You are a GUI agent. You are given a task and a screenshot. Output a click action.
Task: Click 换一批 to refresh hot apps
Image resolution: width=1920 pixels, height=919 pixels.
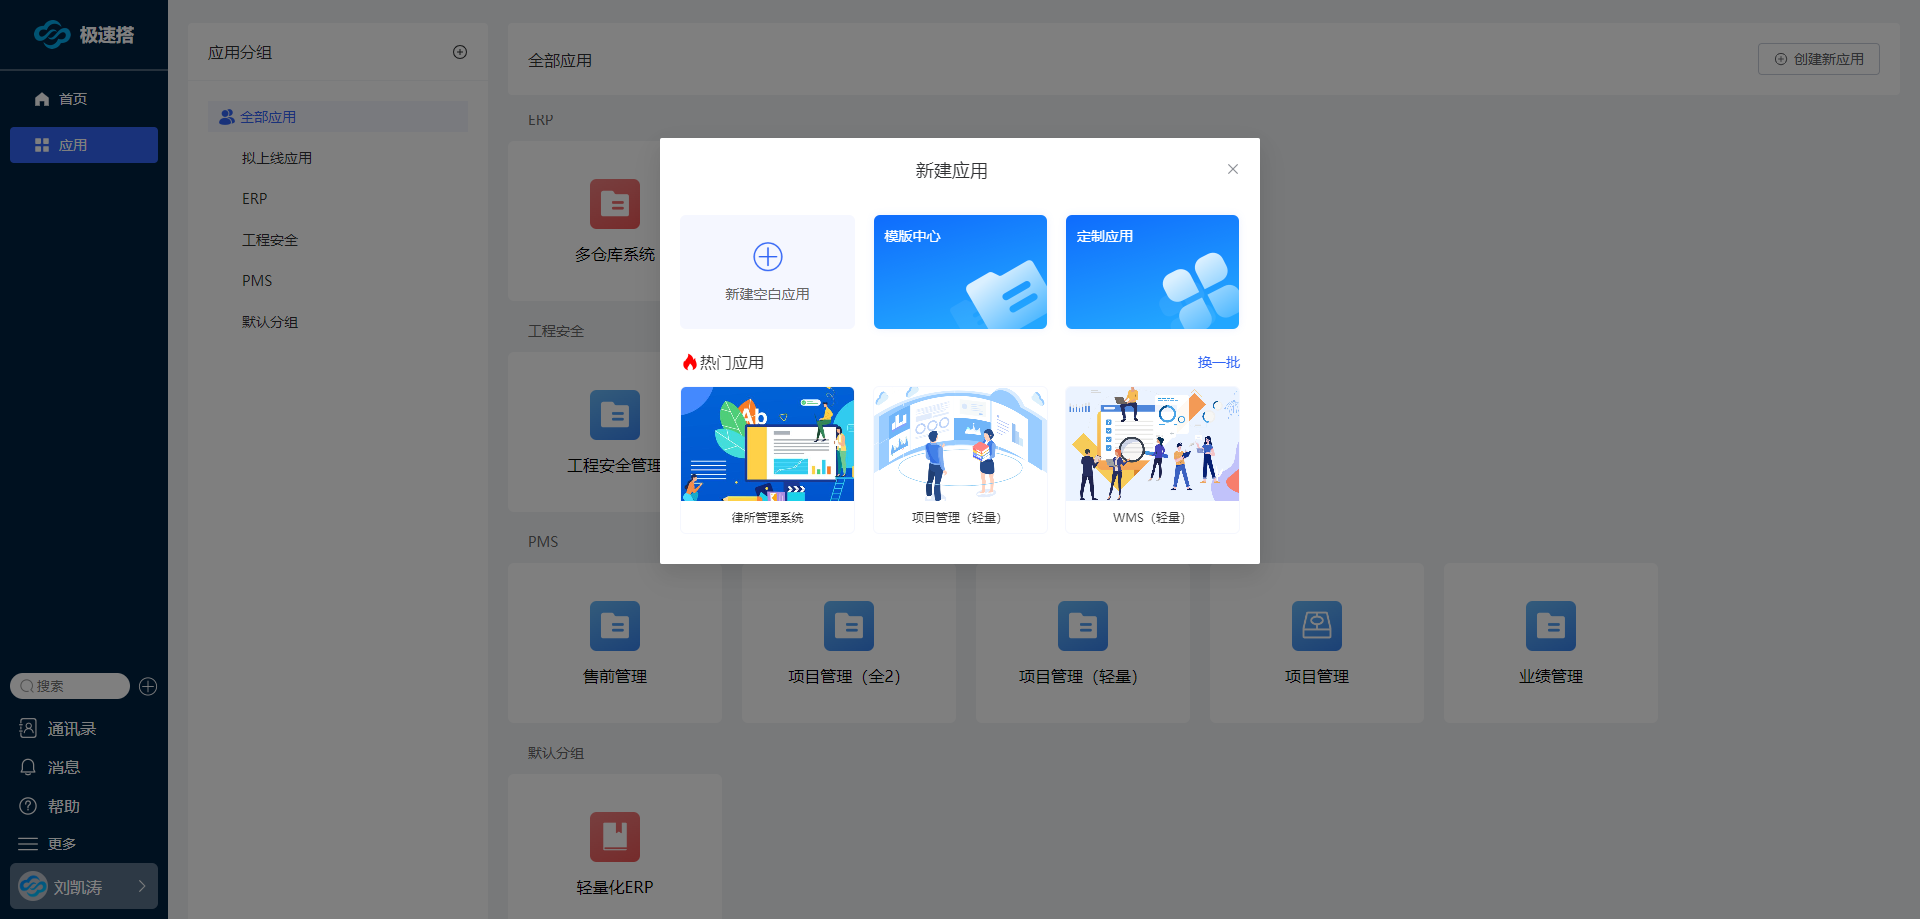[x=1218, y=362]
